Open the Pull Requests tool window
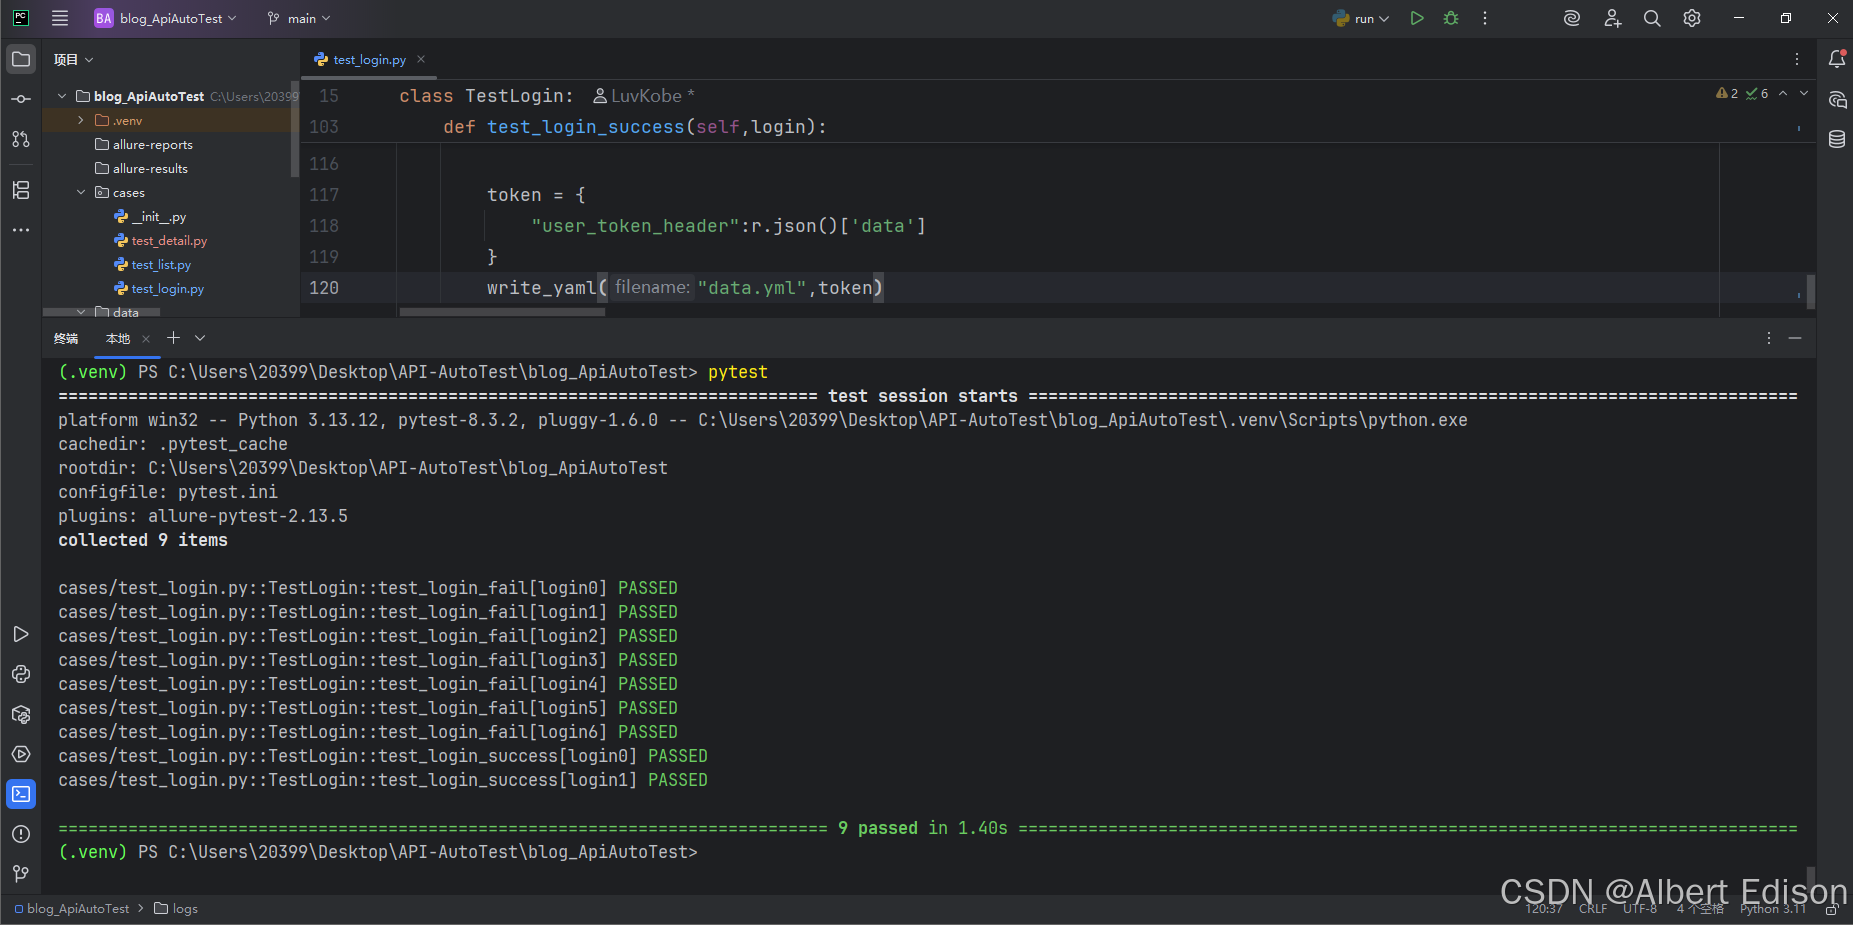The width and height of the screenshot is (1853, 925). [21, 139]
